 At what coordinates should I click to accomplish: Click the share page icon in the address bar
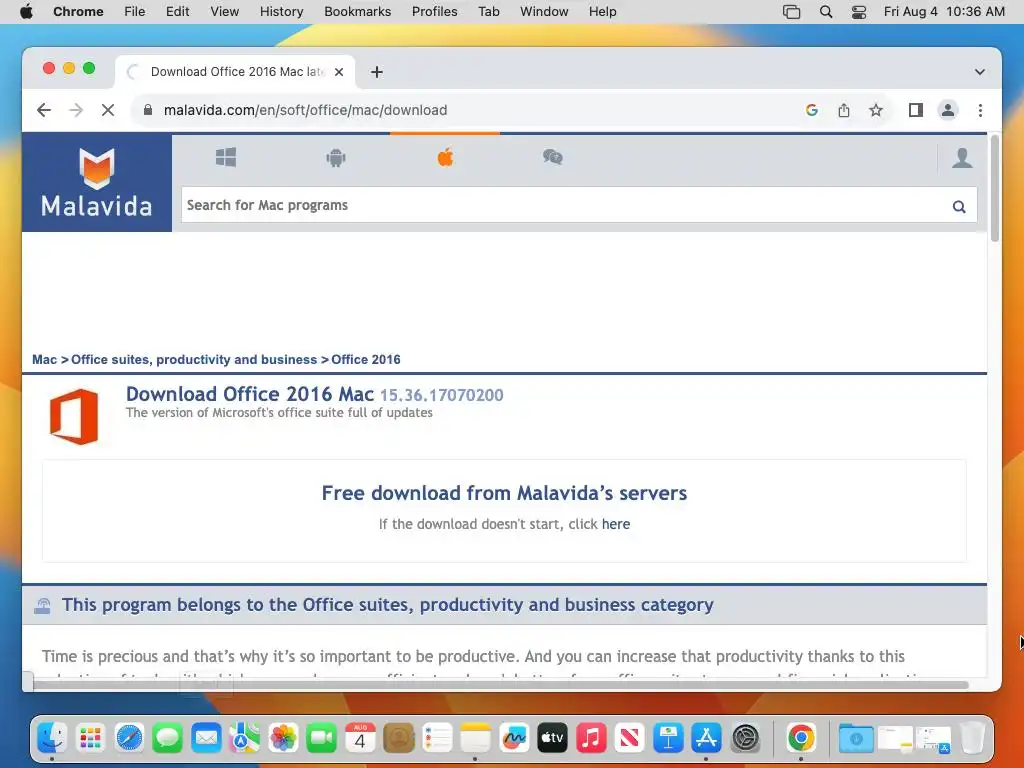[x=844, y=110]
